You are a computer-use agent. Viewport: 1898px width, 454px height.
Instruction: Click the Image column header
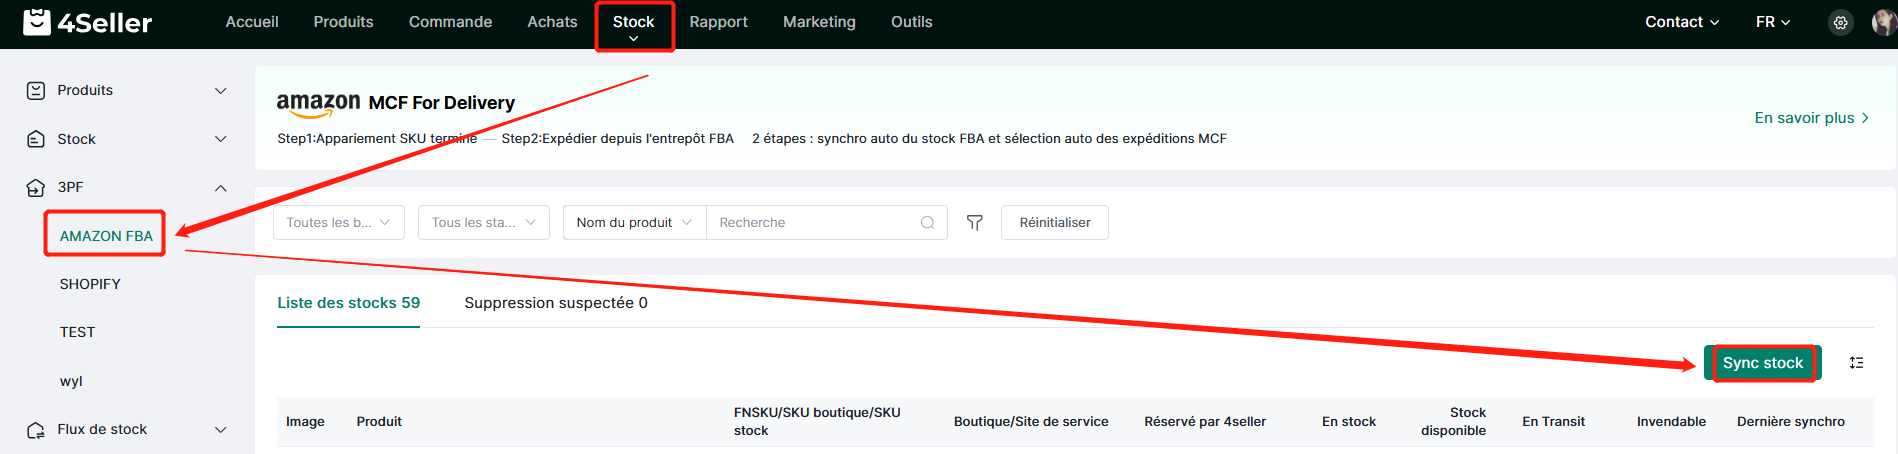(305, 422)
